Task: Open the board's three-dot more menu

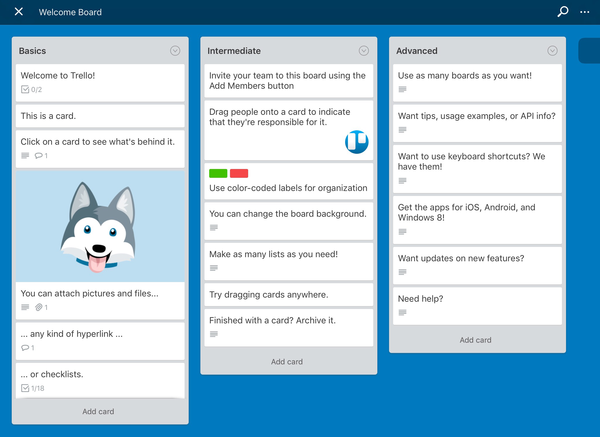Action: [584, 12]
